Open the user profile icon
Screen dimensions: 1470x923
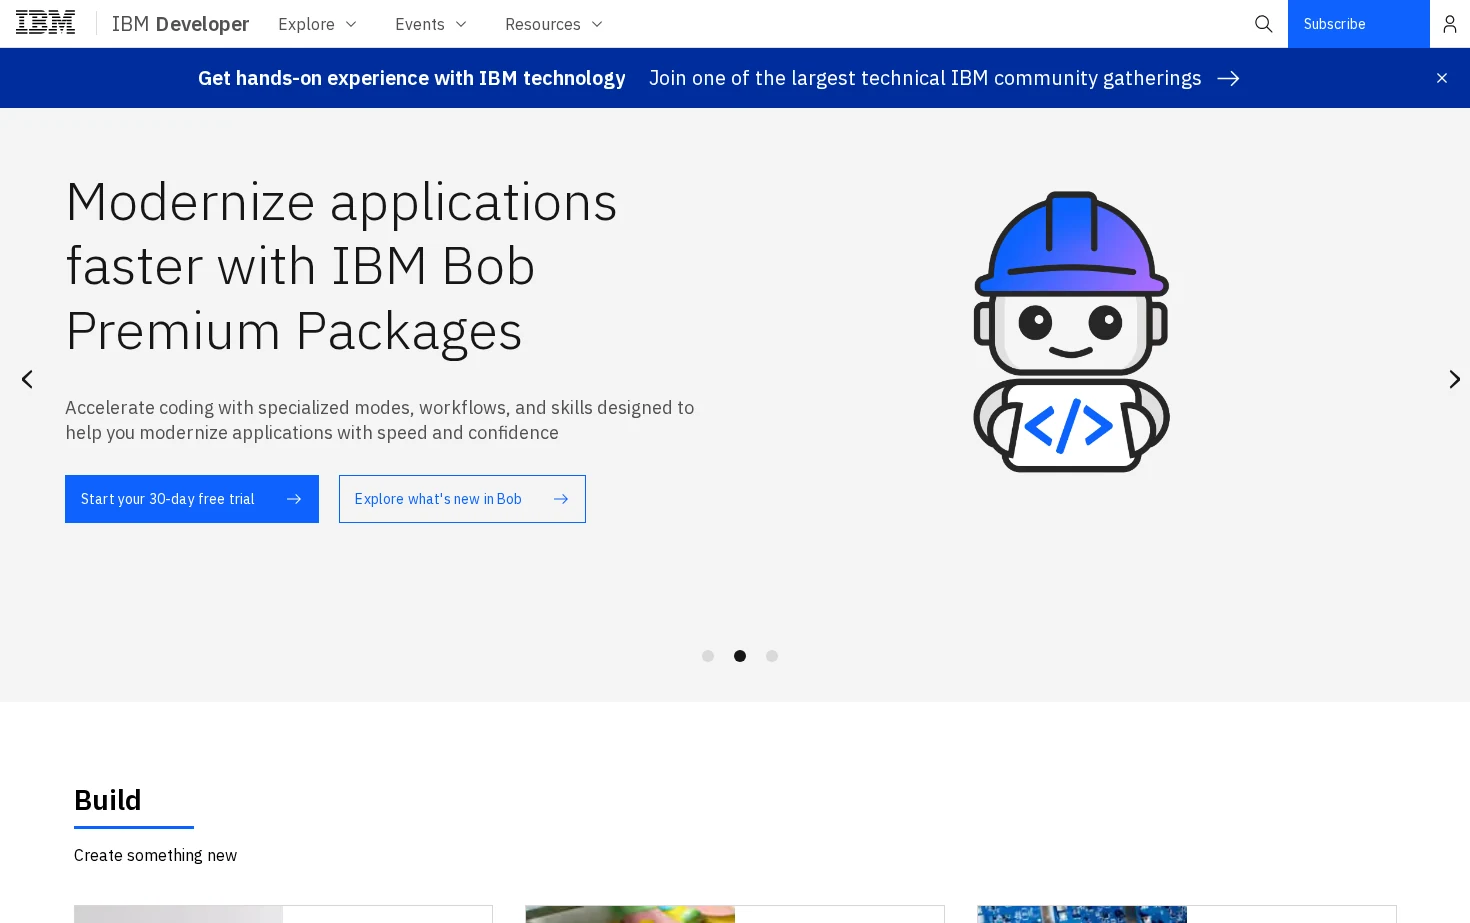tap(1449, 24)
